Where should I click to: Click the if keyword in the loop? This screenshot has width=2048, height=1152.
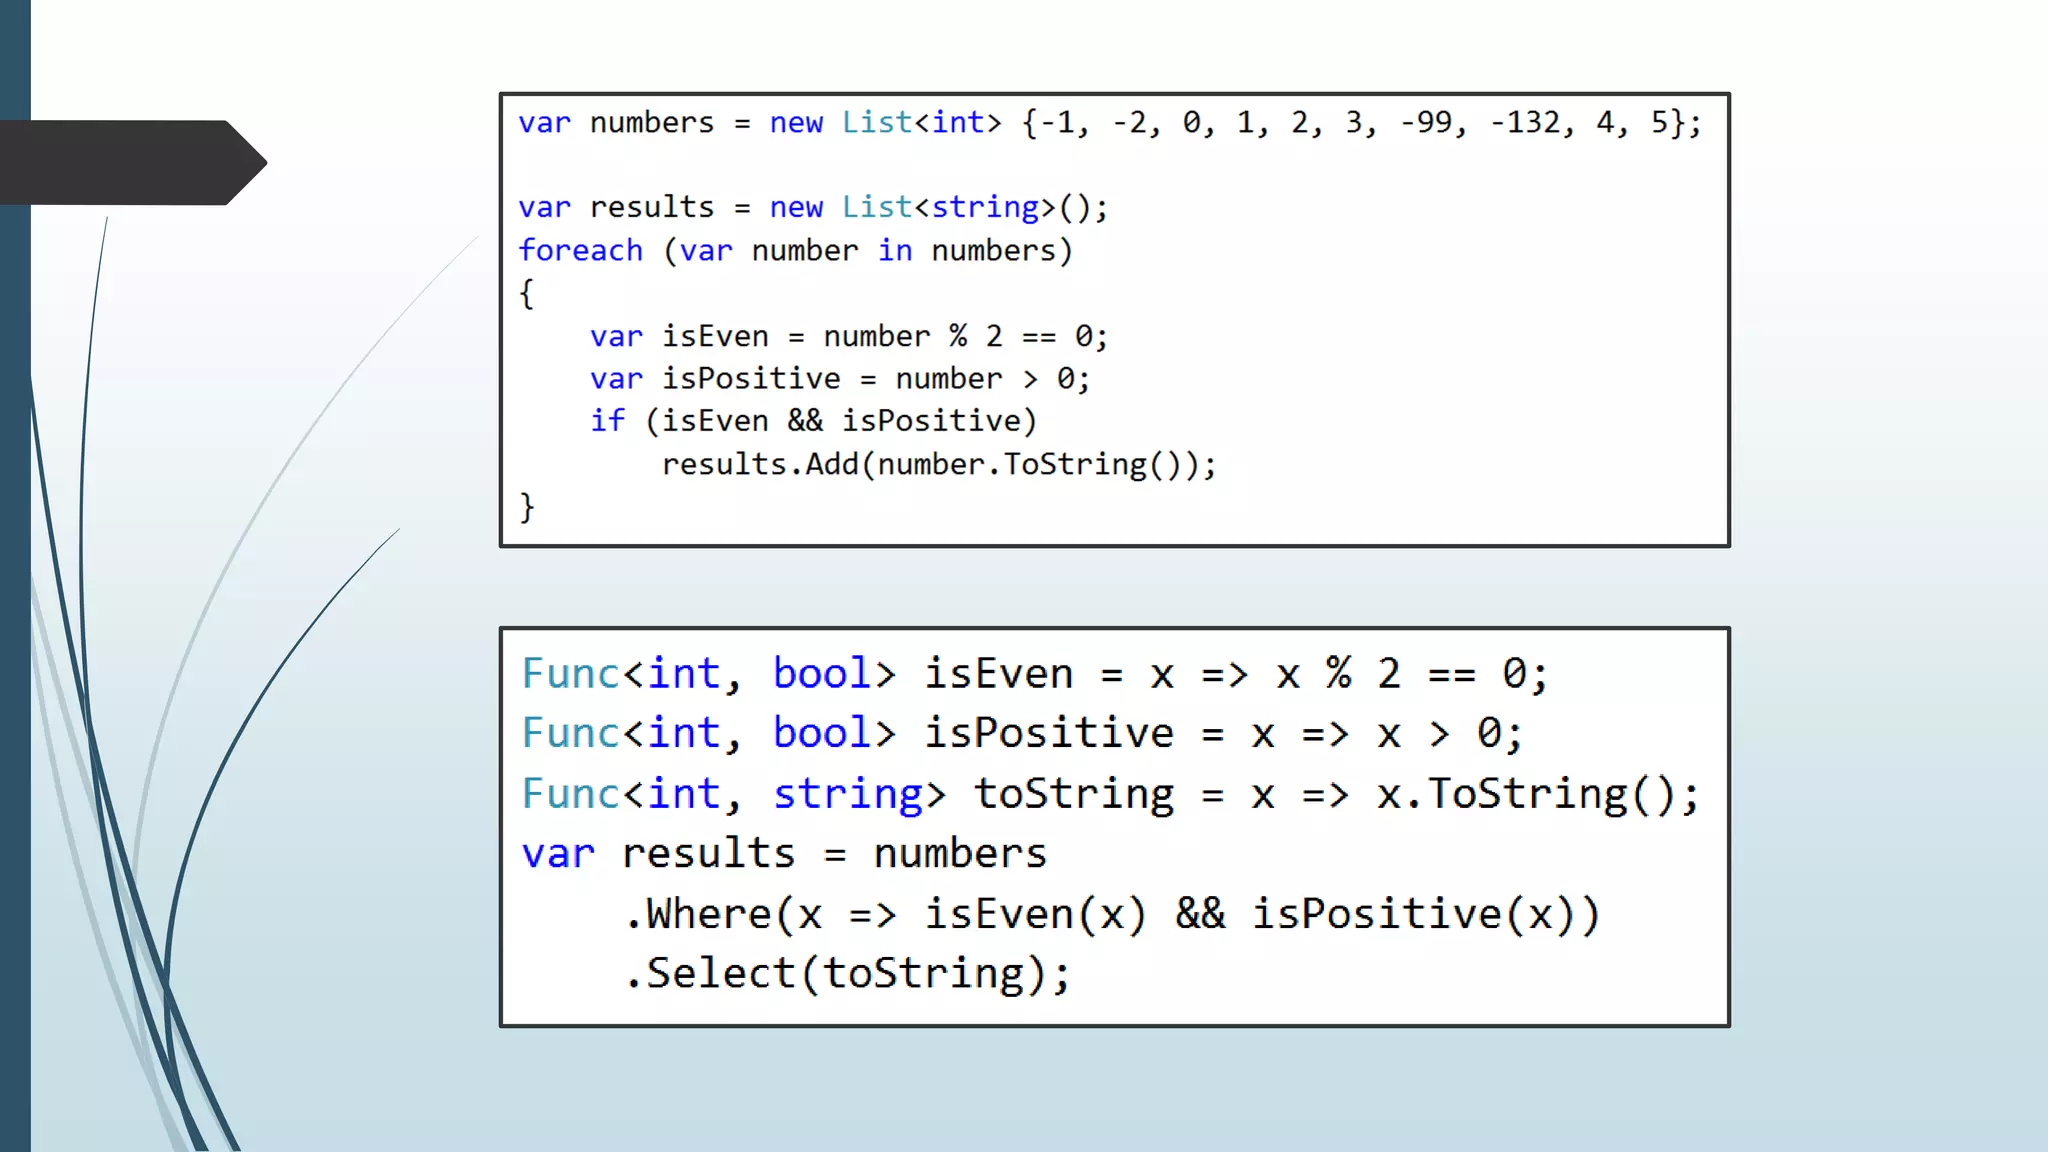(607, 421)
